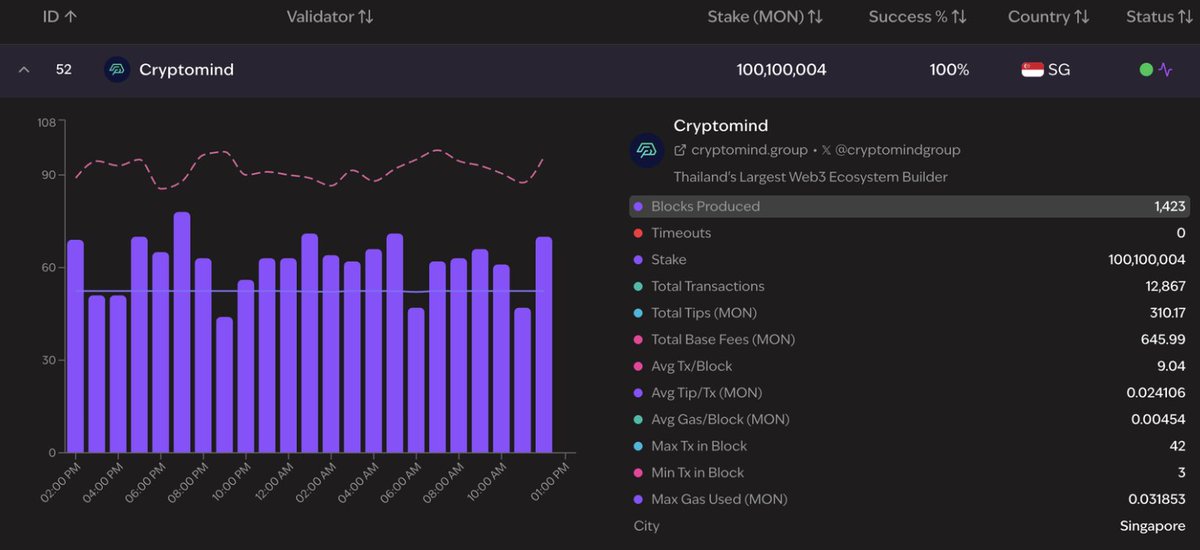
Task: Click the purple dot beside Blocks Produced
Action: [638, 206]
